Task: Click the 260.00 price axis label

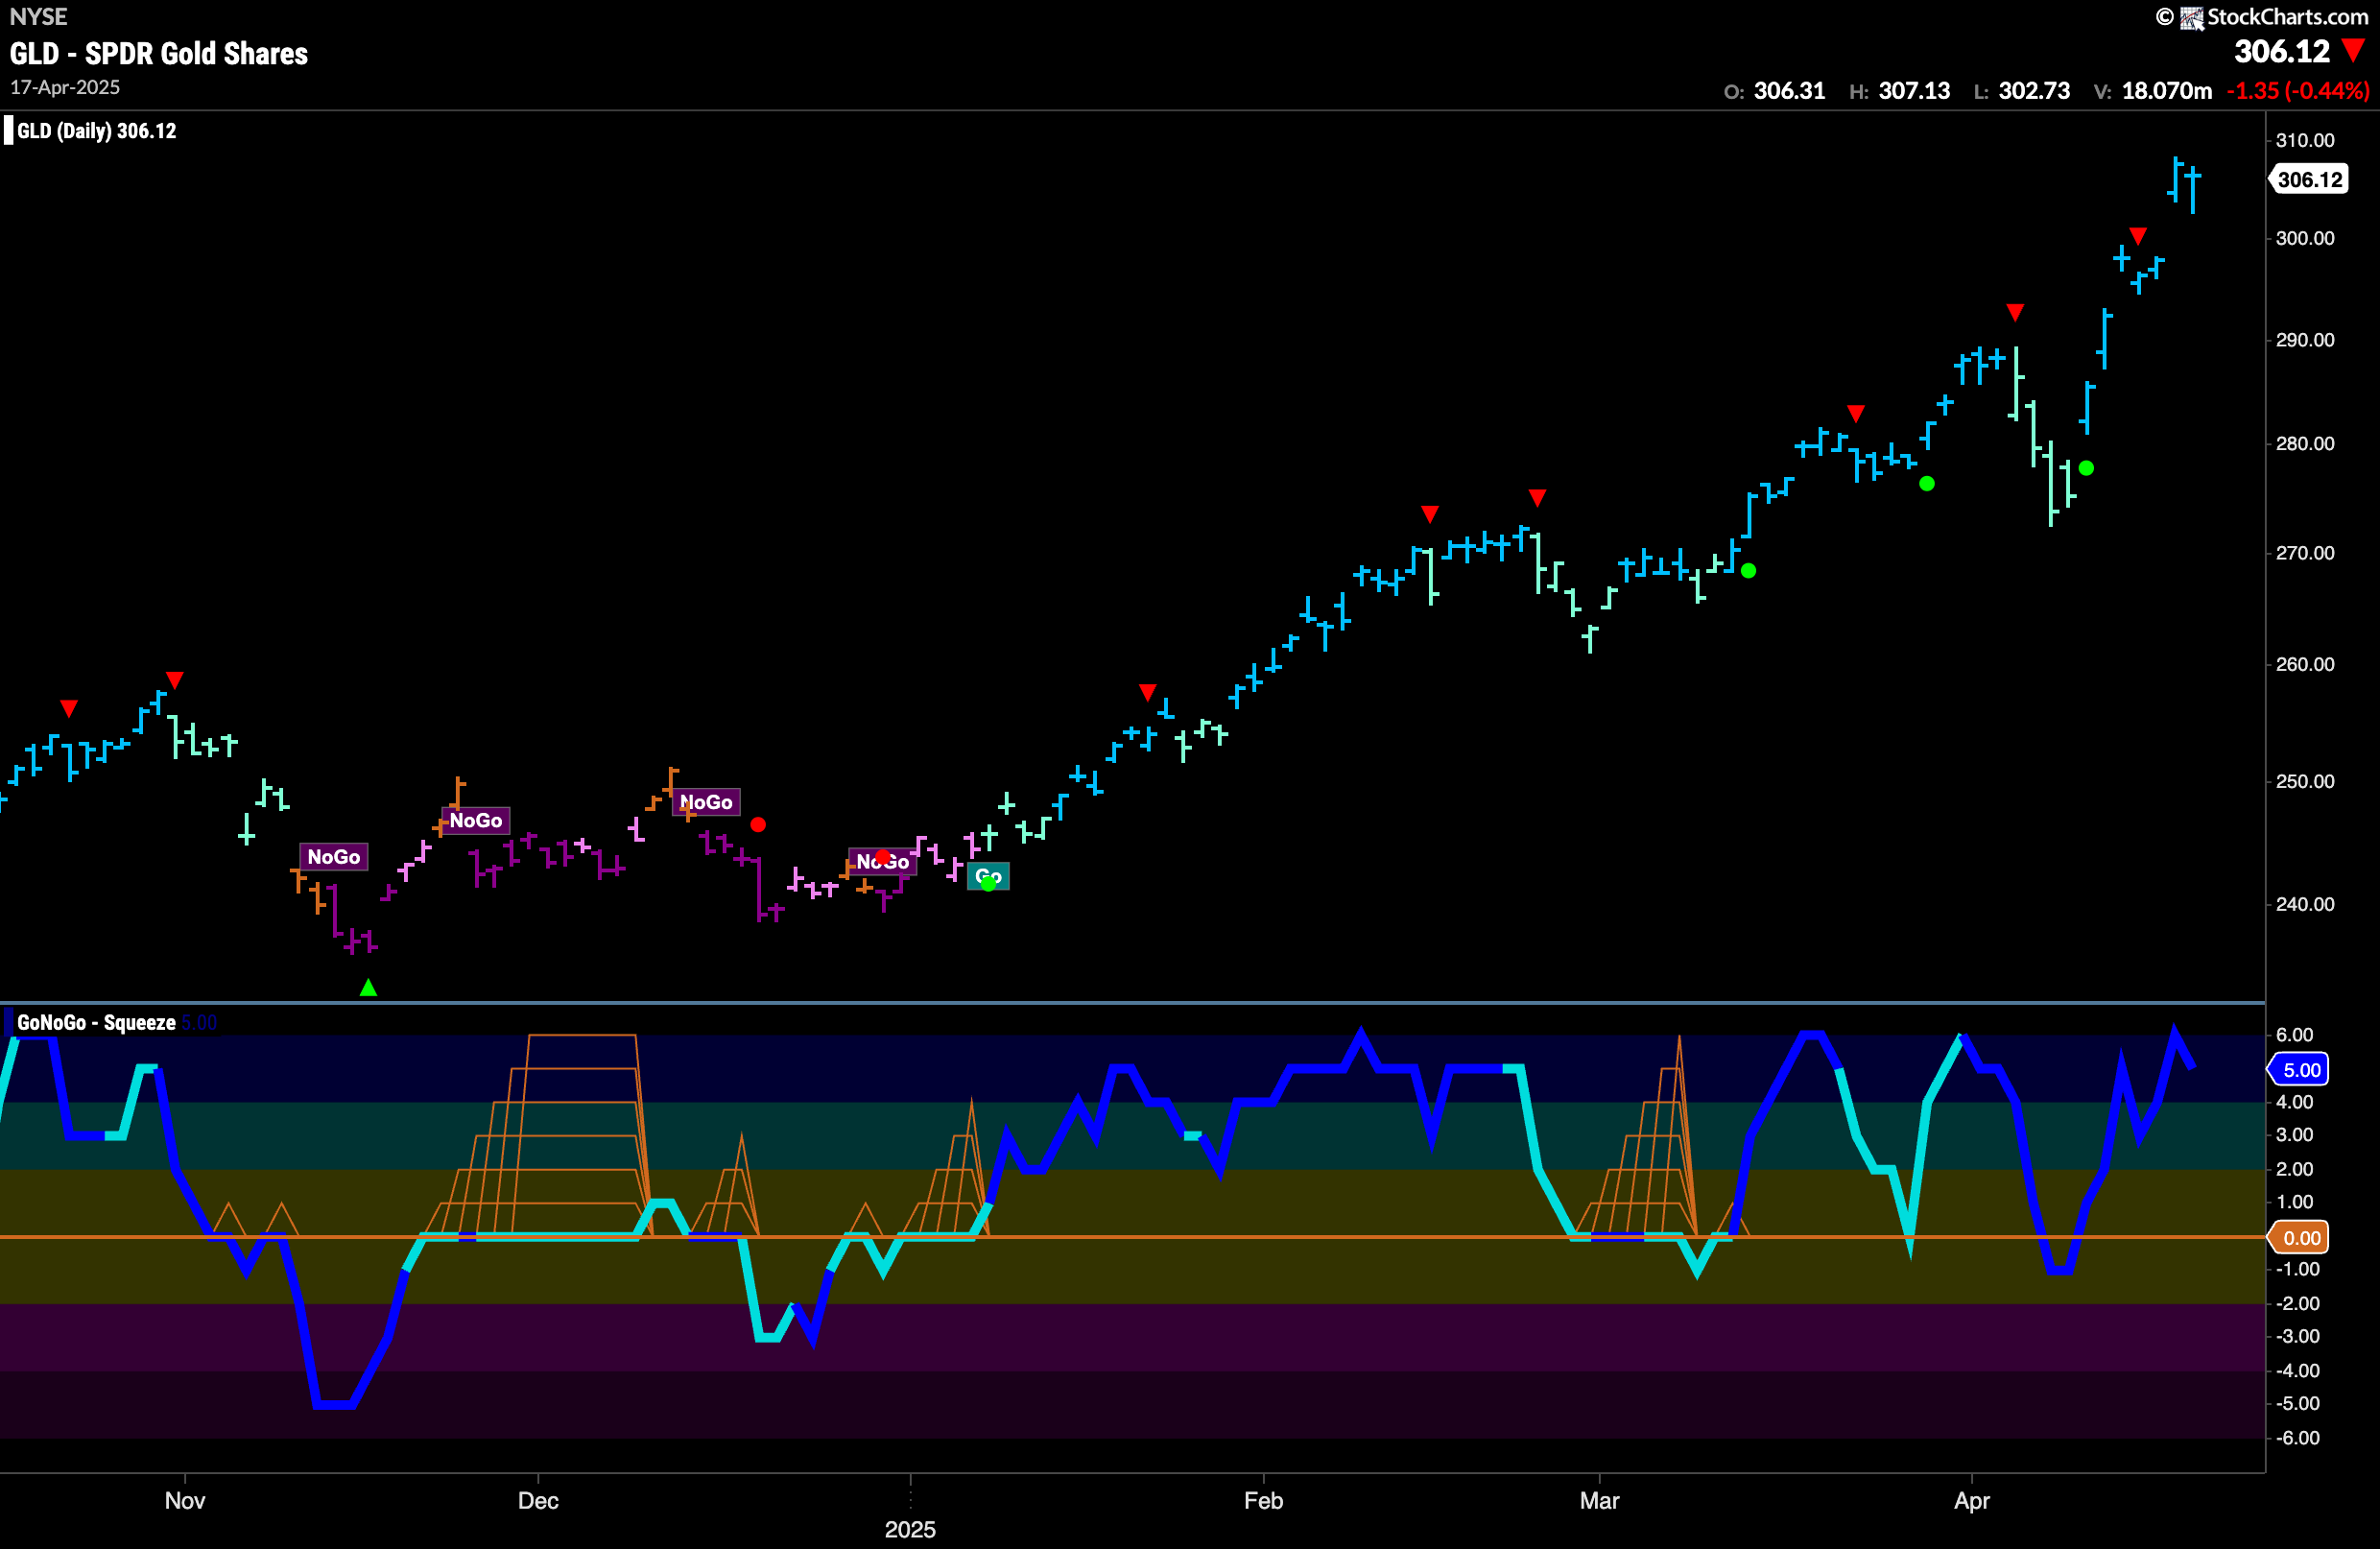Action: pos(2305,665)
